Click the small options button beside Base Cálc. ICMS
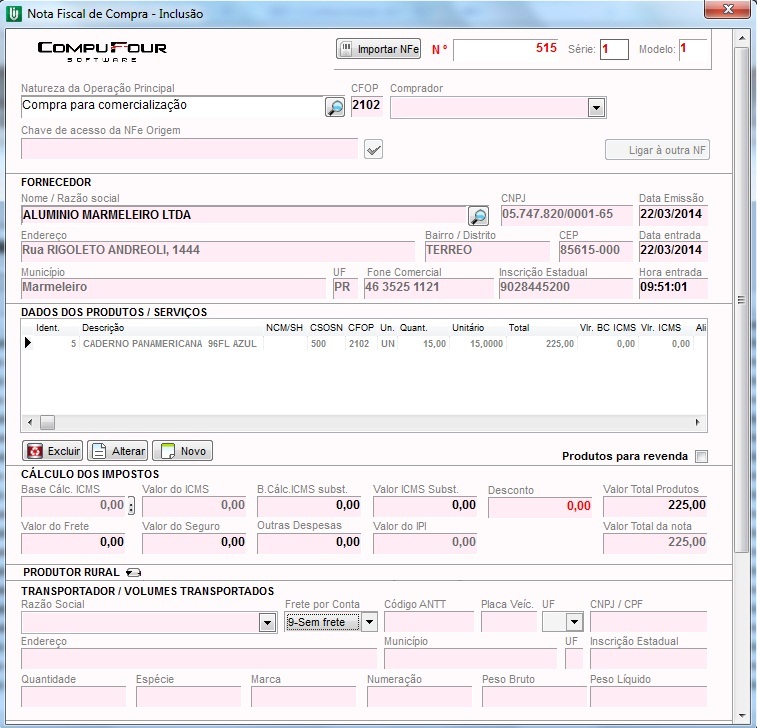757x728 pixels. pyautogui.click(x=132, y=507)
